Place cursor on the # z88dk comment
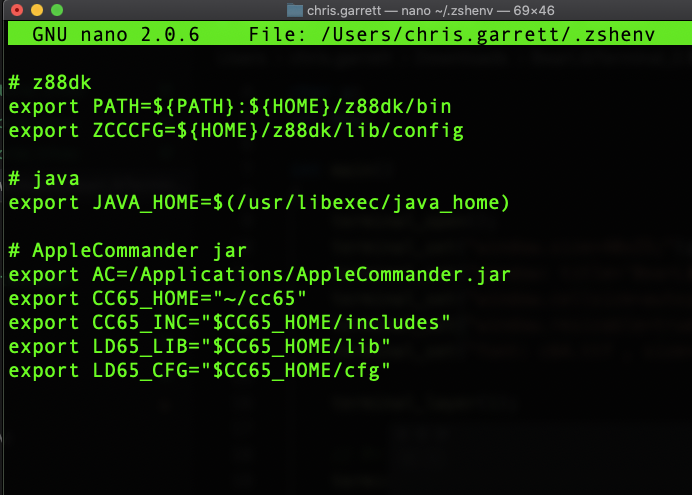This screenshot has width=692, height=495. pyautogui.click(x=50, y=82)
